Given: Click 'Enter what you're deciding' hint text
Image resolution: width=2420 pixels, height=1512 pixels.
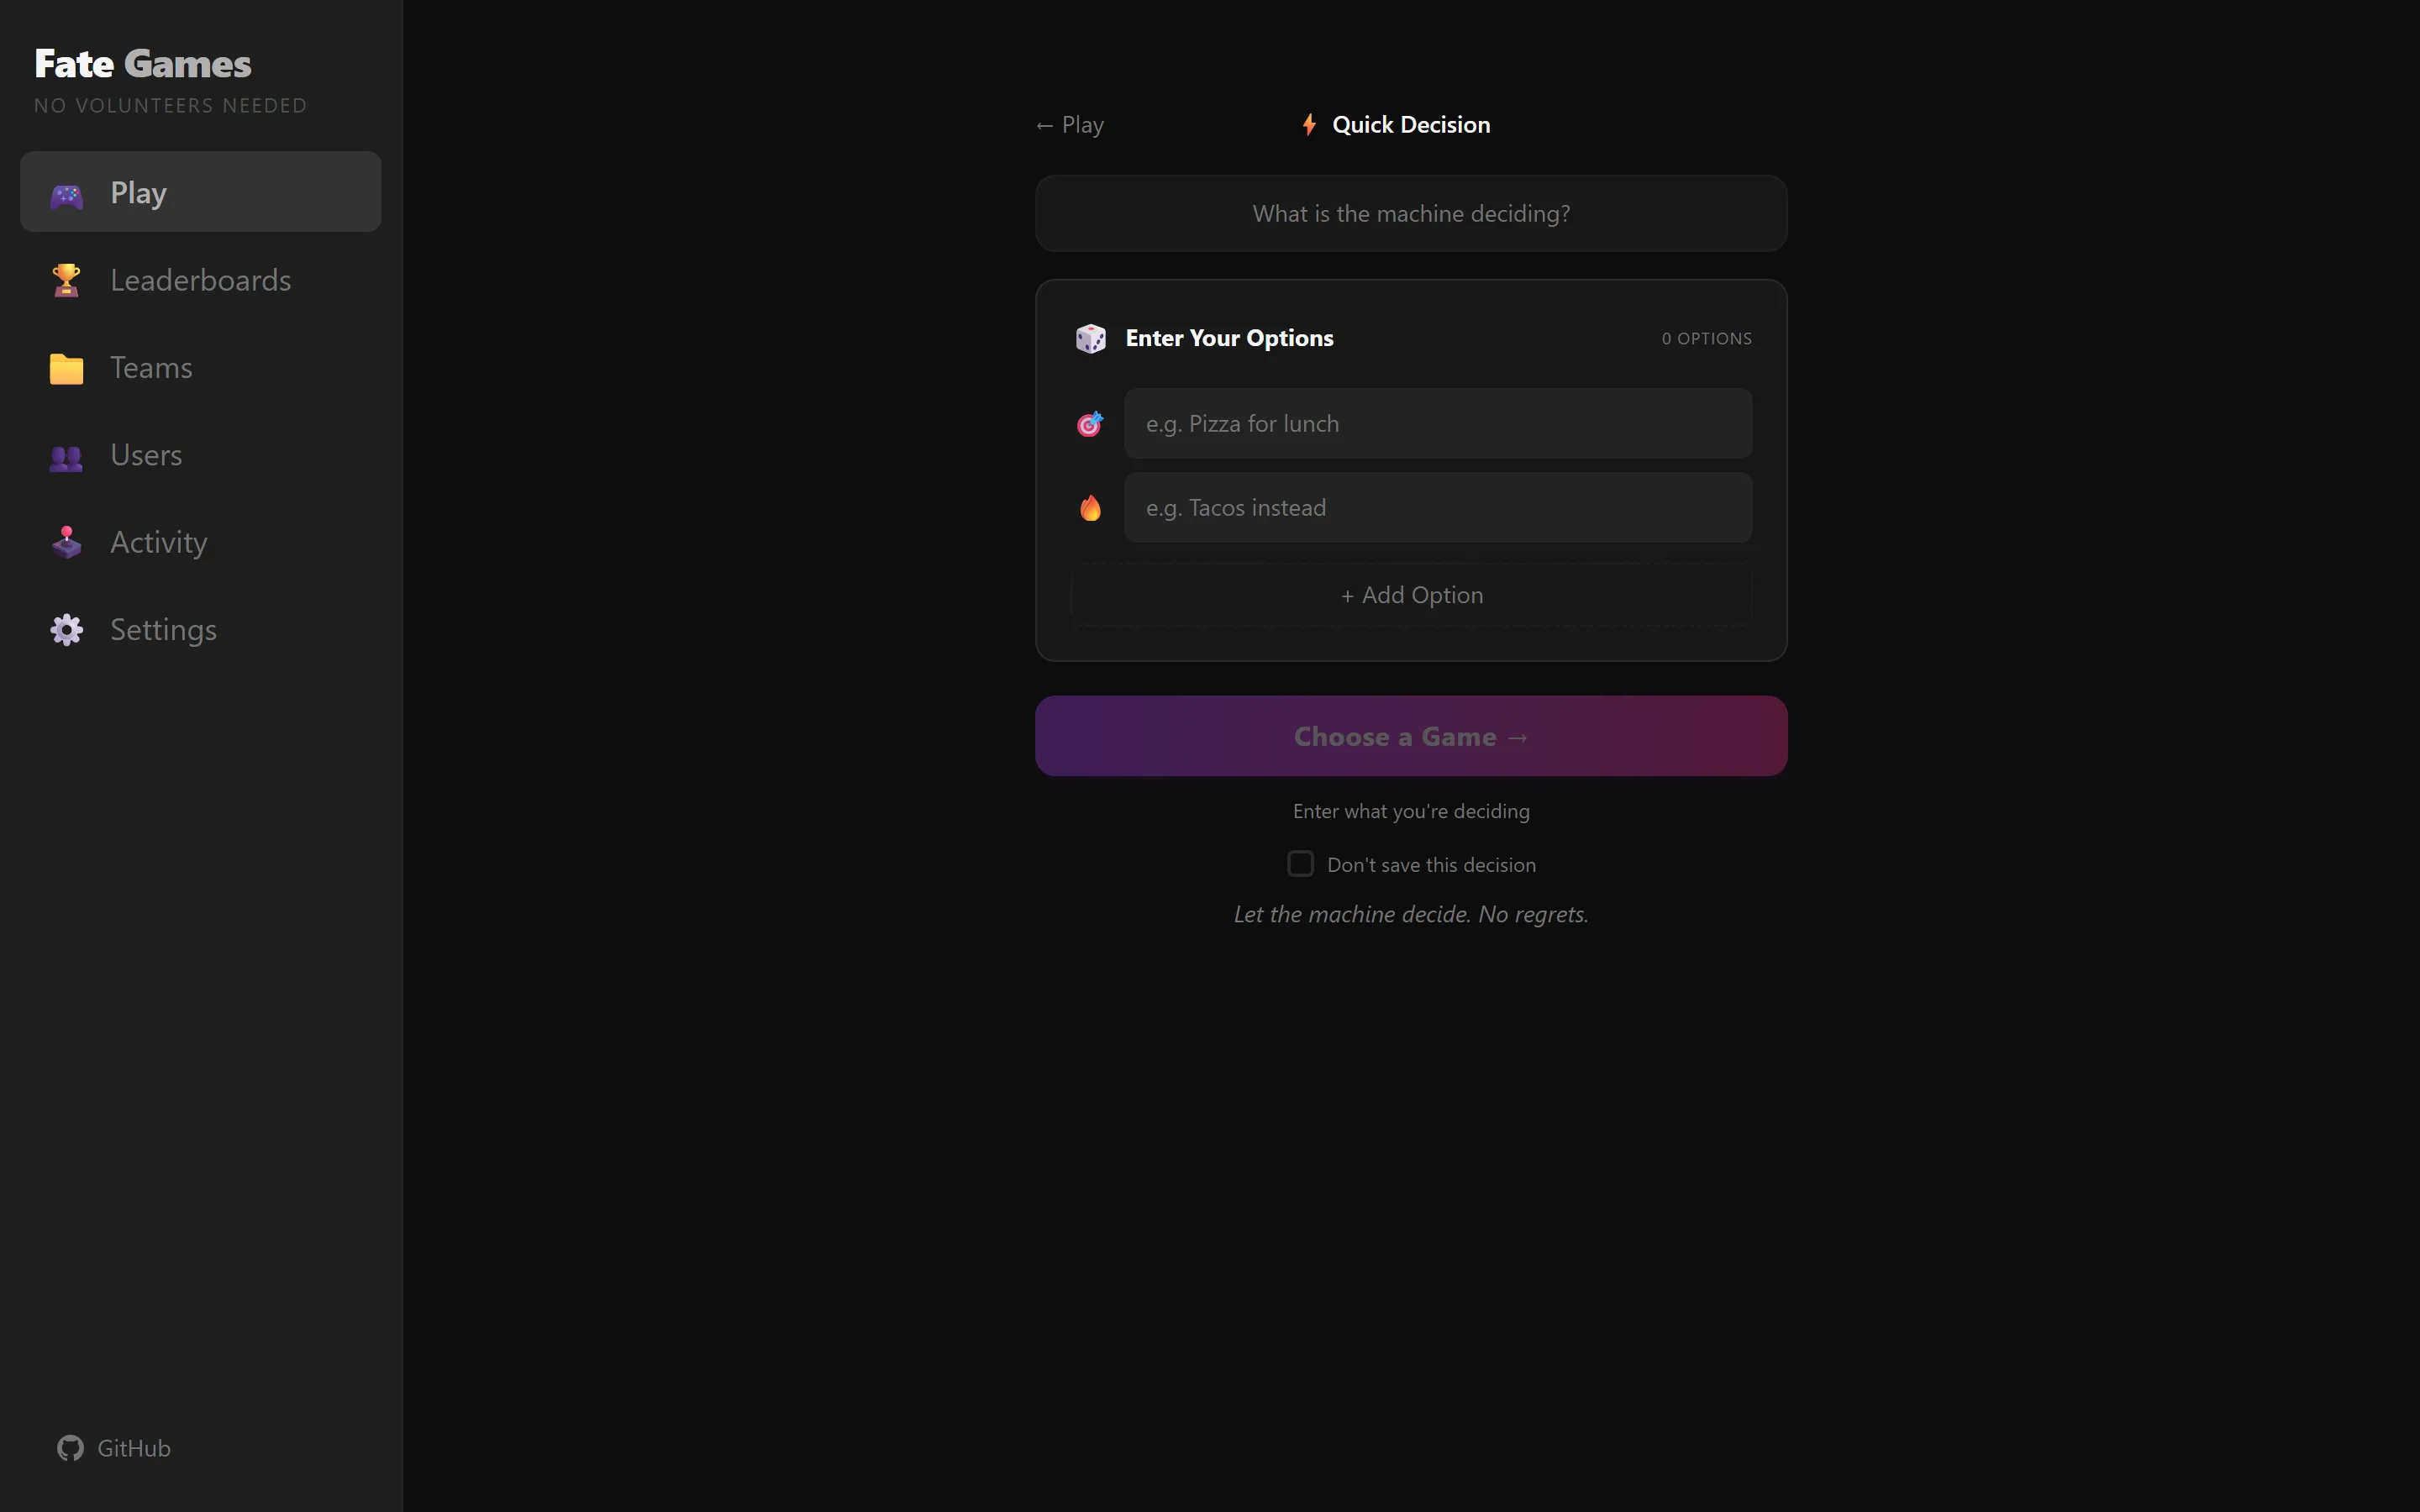Looking at the screenshot, I should [1411, 811].
